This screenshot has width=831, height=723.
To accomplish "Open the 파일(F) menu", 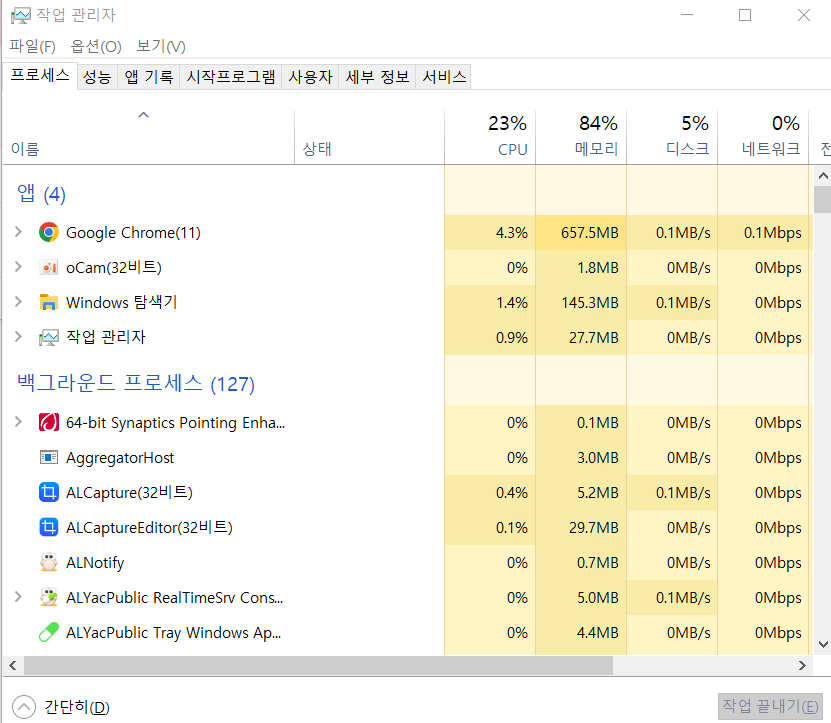I will tap(32, 47).
